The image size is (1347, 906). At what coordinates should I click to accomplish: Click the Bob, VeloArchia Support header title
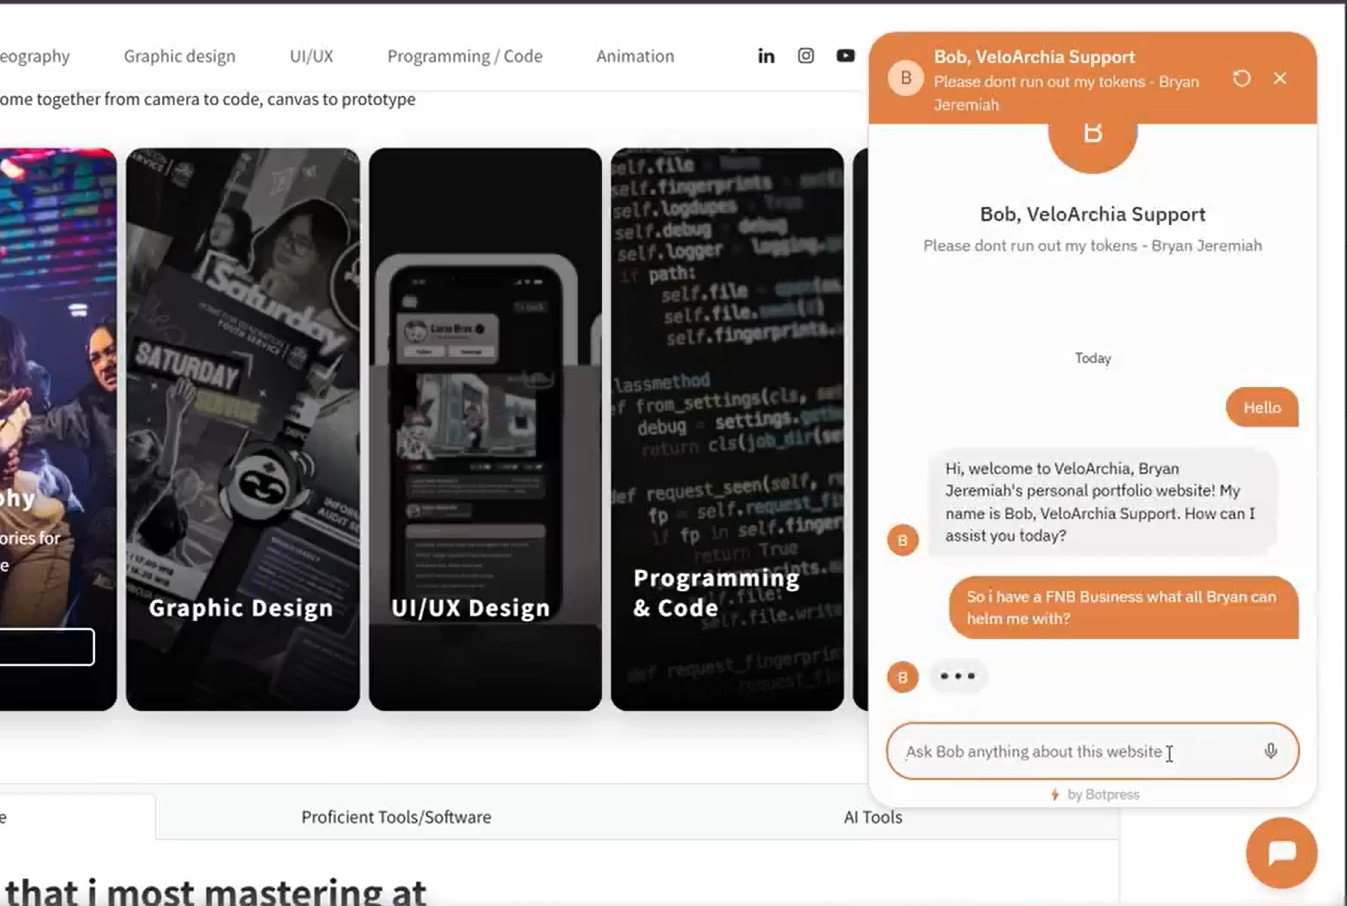1034,57
